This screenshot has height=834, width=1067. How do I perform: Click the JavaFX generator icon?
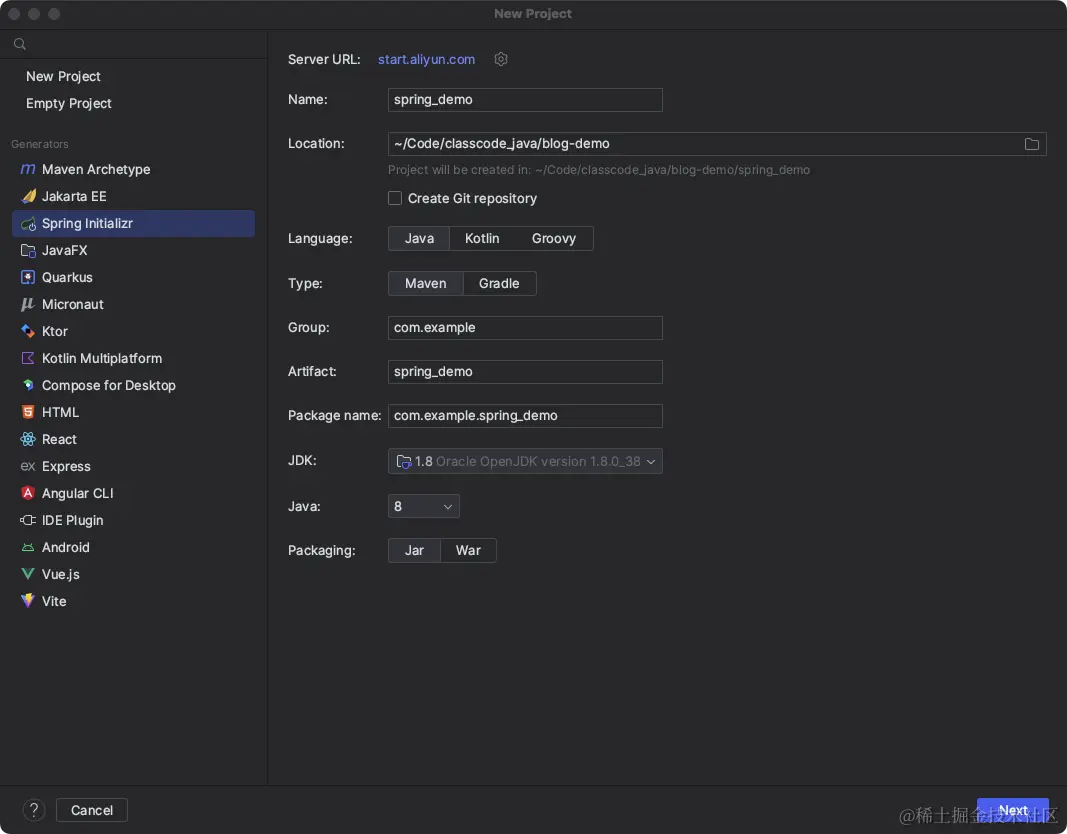tap(28, 250)
